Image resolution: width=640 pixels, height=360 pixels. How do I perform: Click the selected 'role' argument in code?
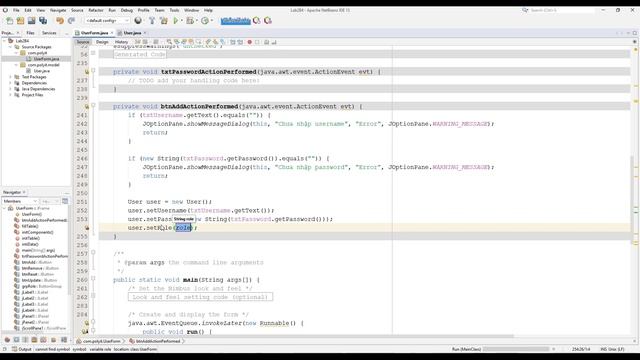coord(184,228)
